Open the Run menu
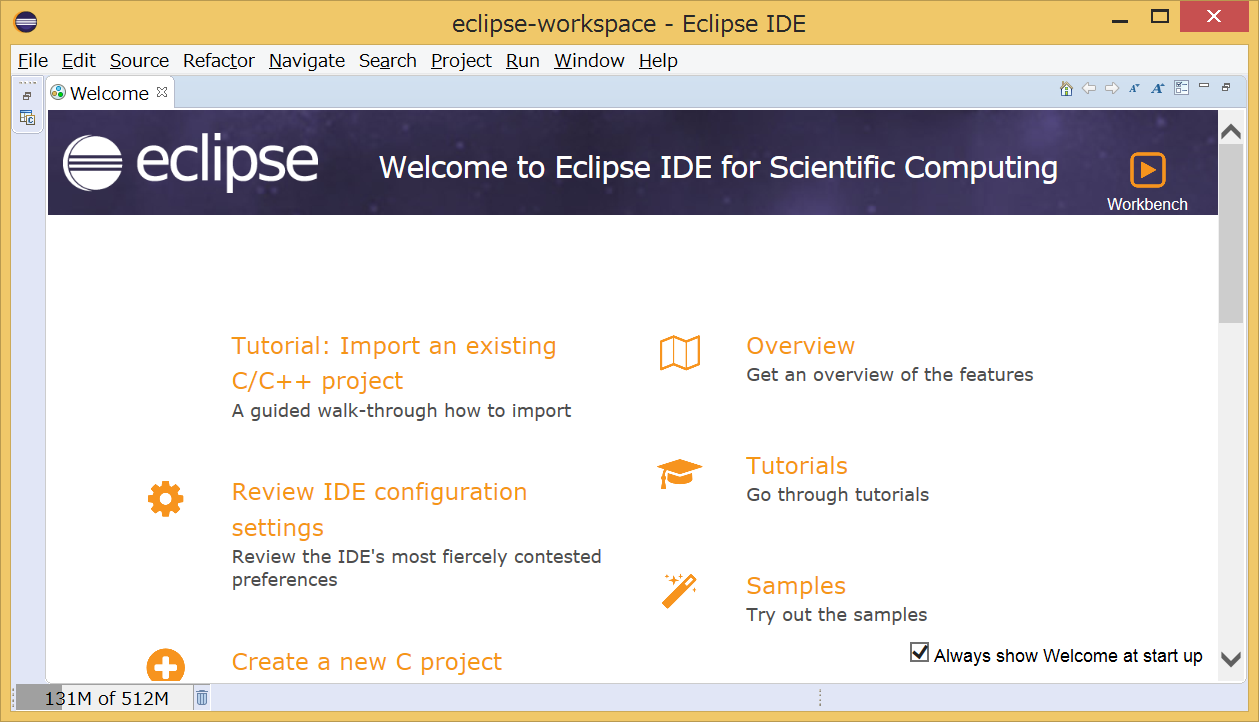The width and height of the screenshot is (1259, 722). [522, 61]
